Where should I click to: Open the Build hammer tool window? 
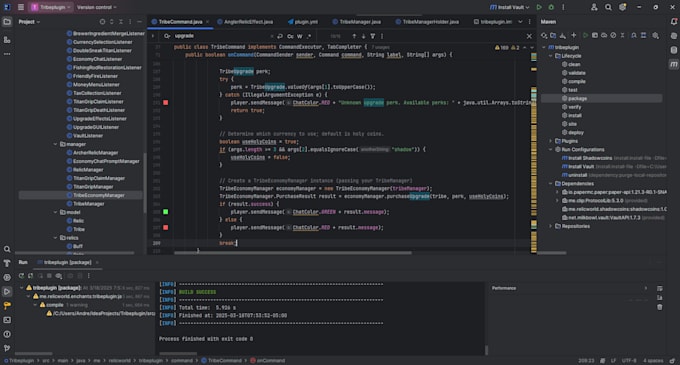pos(7,263)
